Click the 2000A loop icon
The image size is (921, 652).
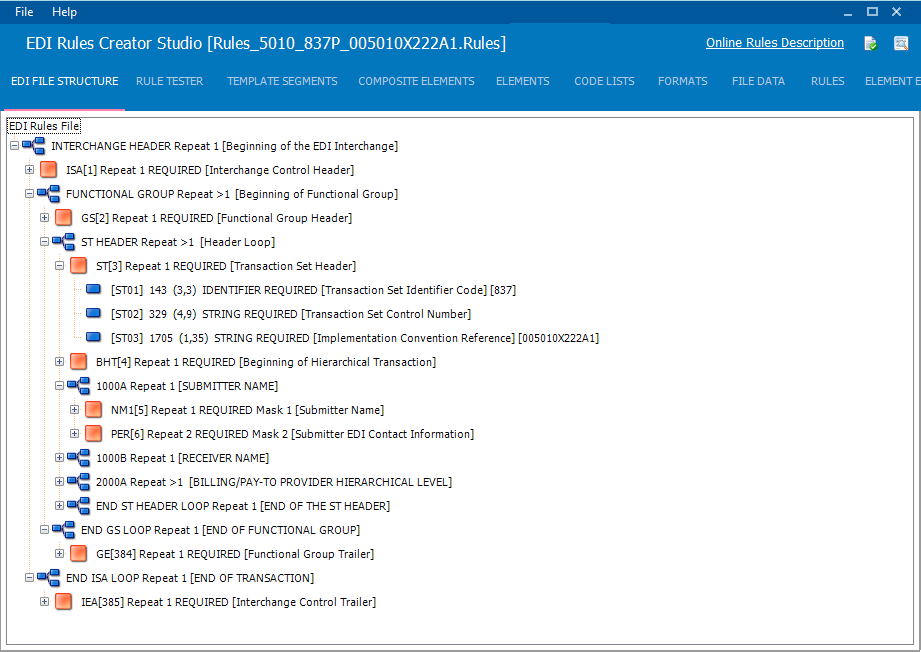78,482
